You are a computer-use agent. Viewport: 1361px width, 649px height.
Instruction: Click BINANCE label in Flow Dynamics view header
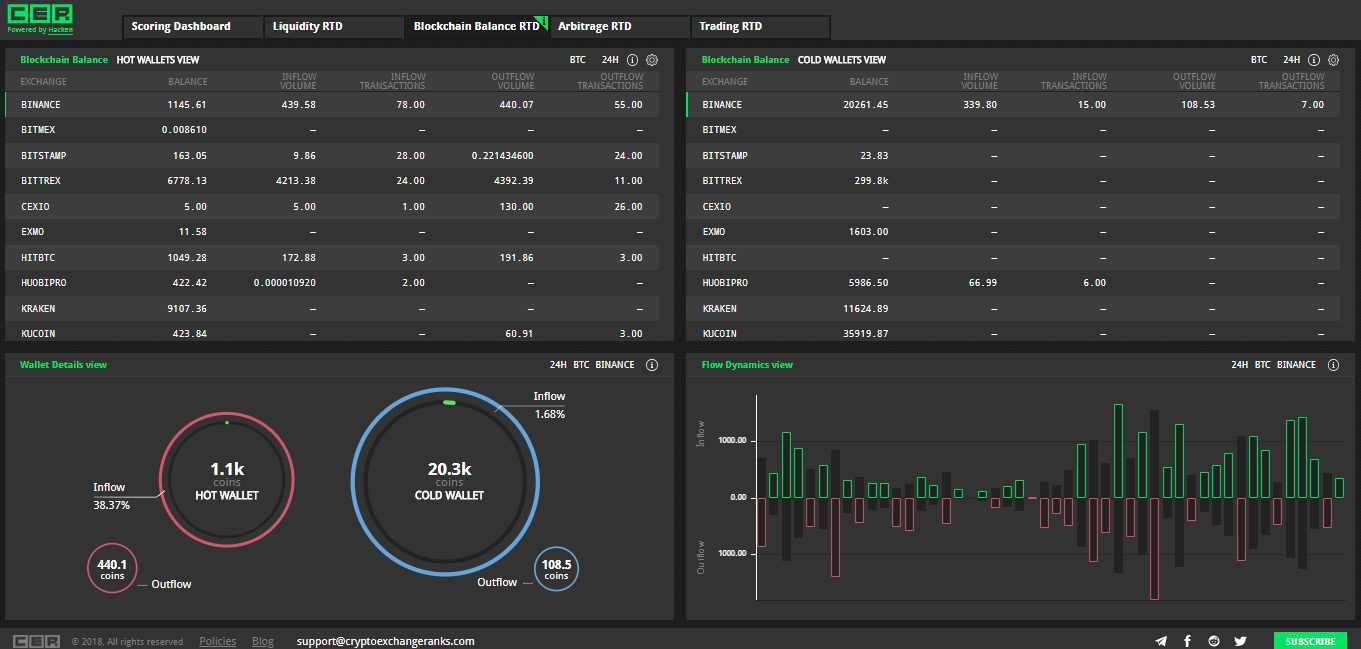click(1297, 365)
